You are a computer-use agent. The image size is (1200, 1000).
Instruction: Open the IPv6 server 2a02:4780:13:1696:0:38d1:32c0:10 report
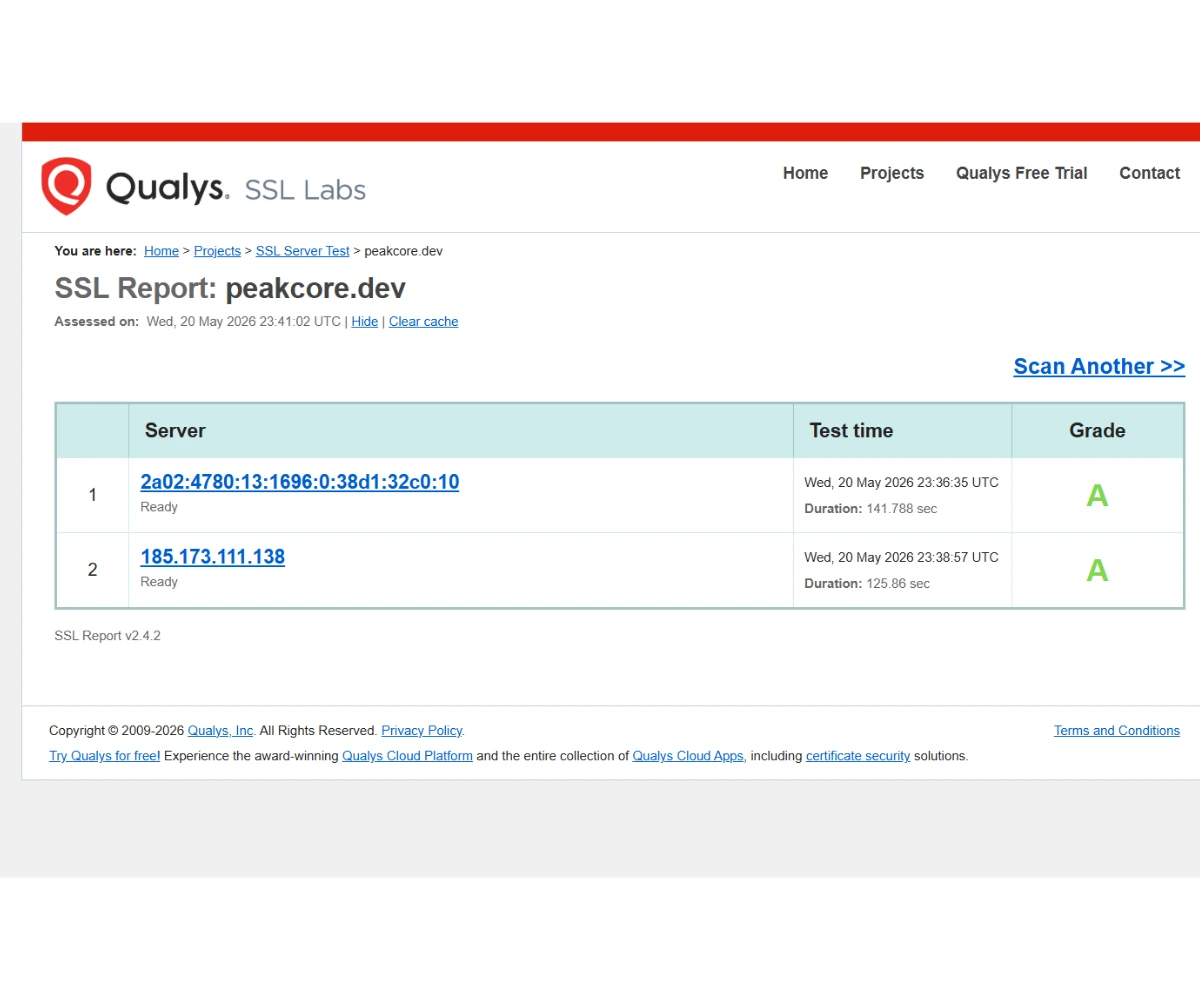pos(300,482)
